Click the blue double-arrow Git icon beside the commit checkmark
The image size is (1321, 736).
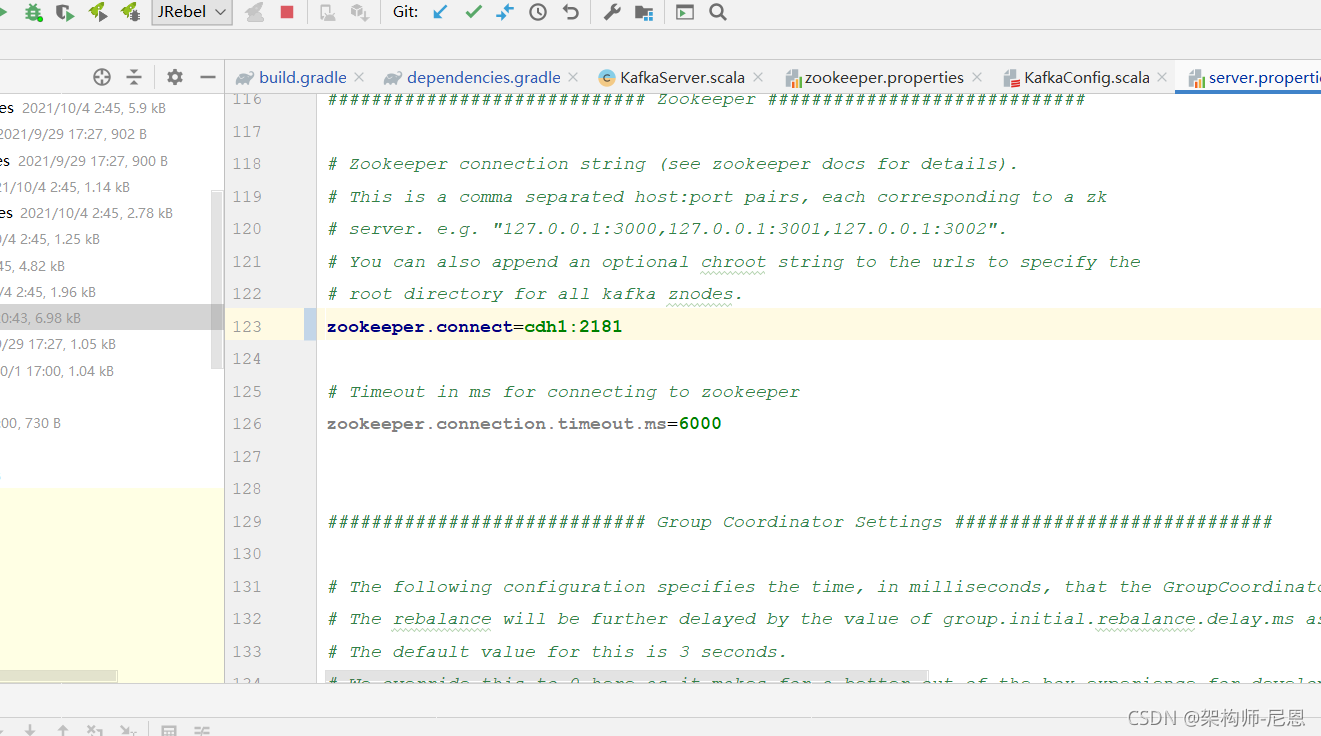click(x=505, y=12)
